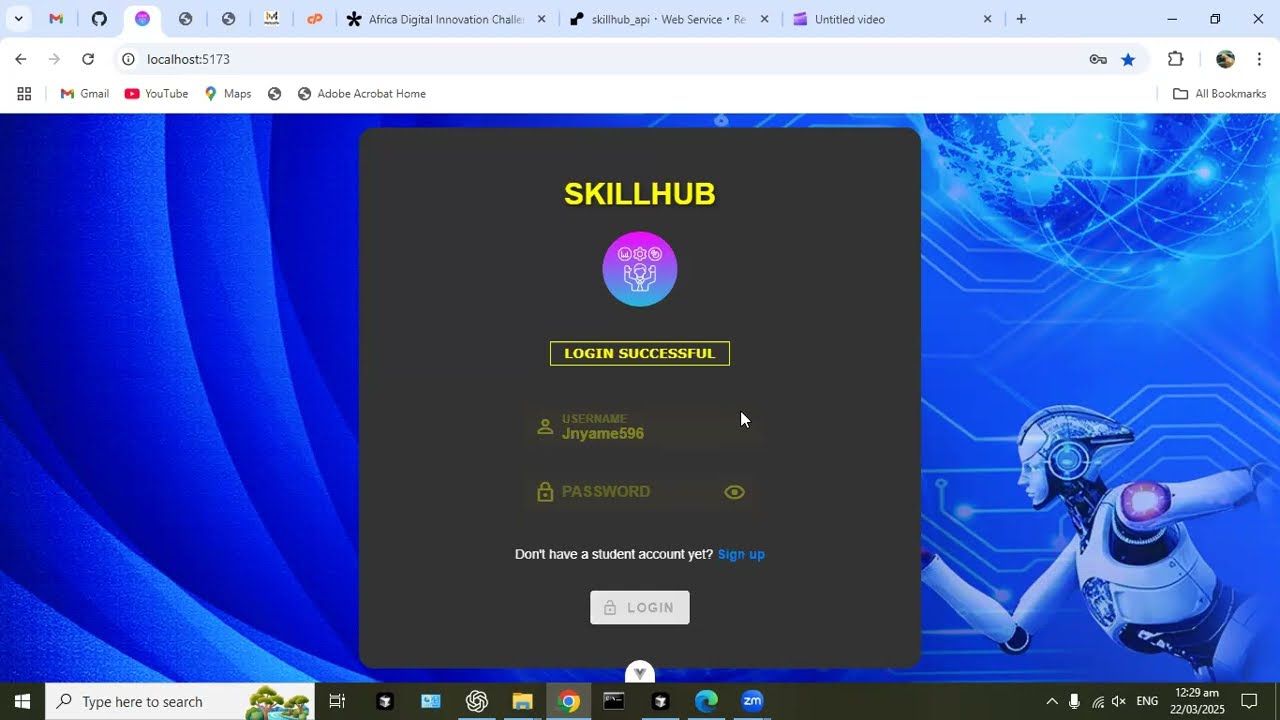
Task: Open the Chrome profile avatar
Action: tap(1225, 59)
